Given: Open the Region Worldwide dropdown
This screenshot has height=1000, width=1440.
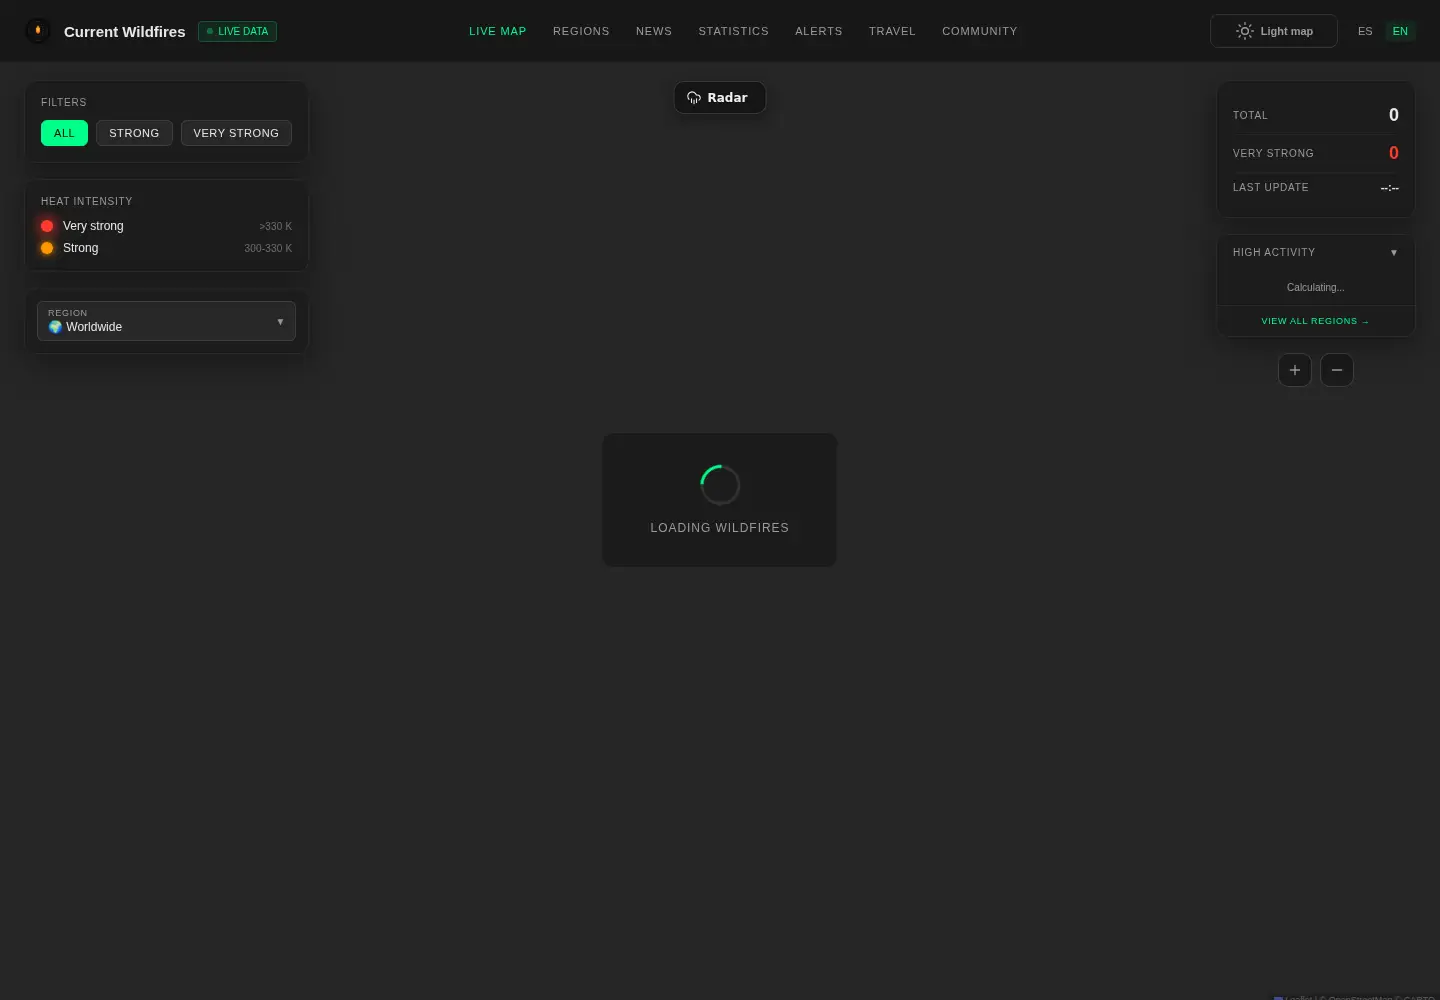Looking at the screenshot, I should 166,321.
